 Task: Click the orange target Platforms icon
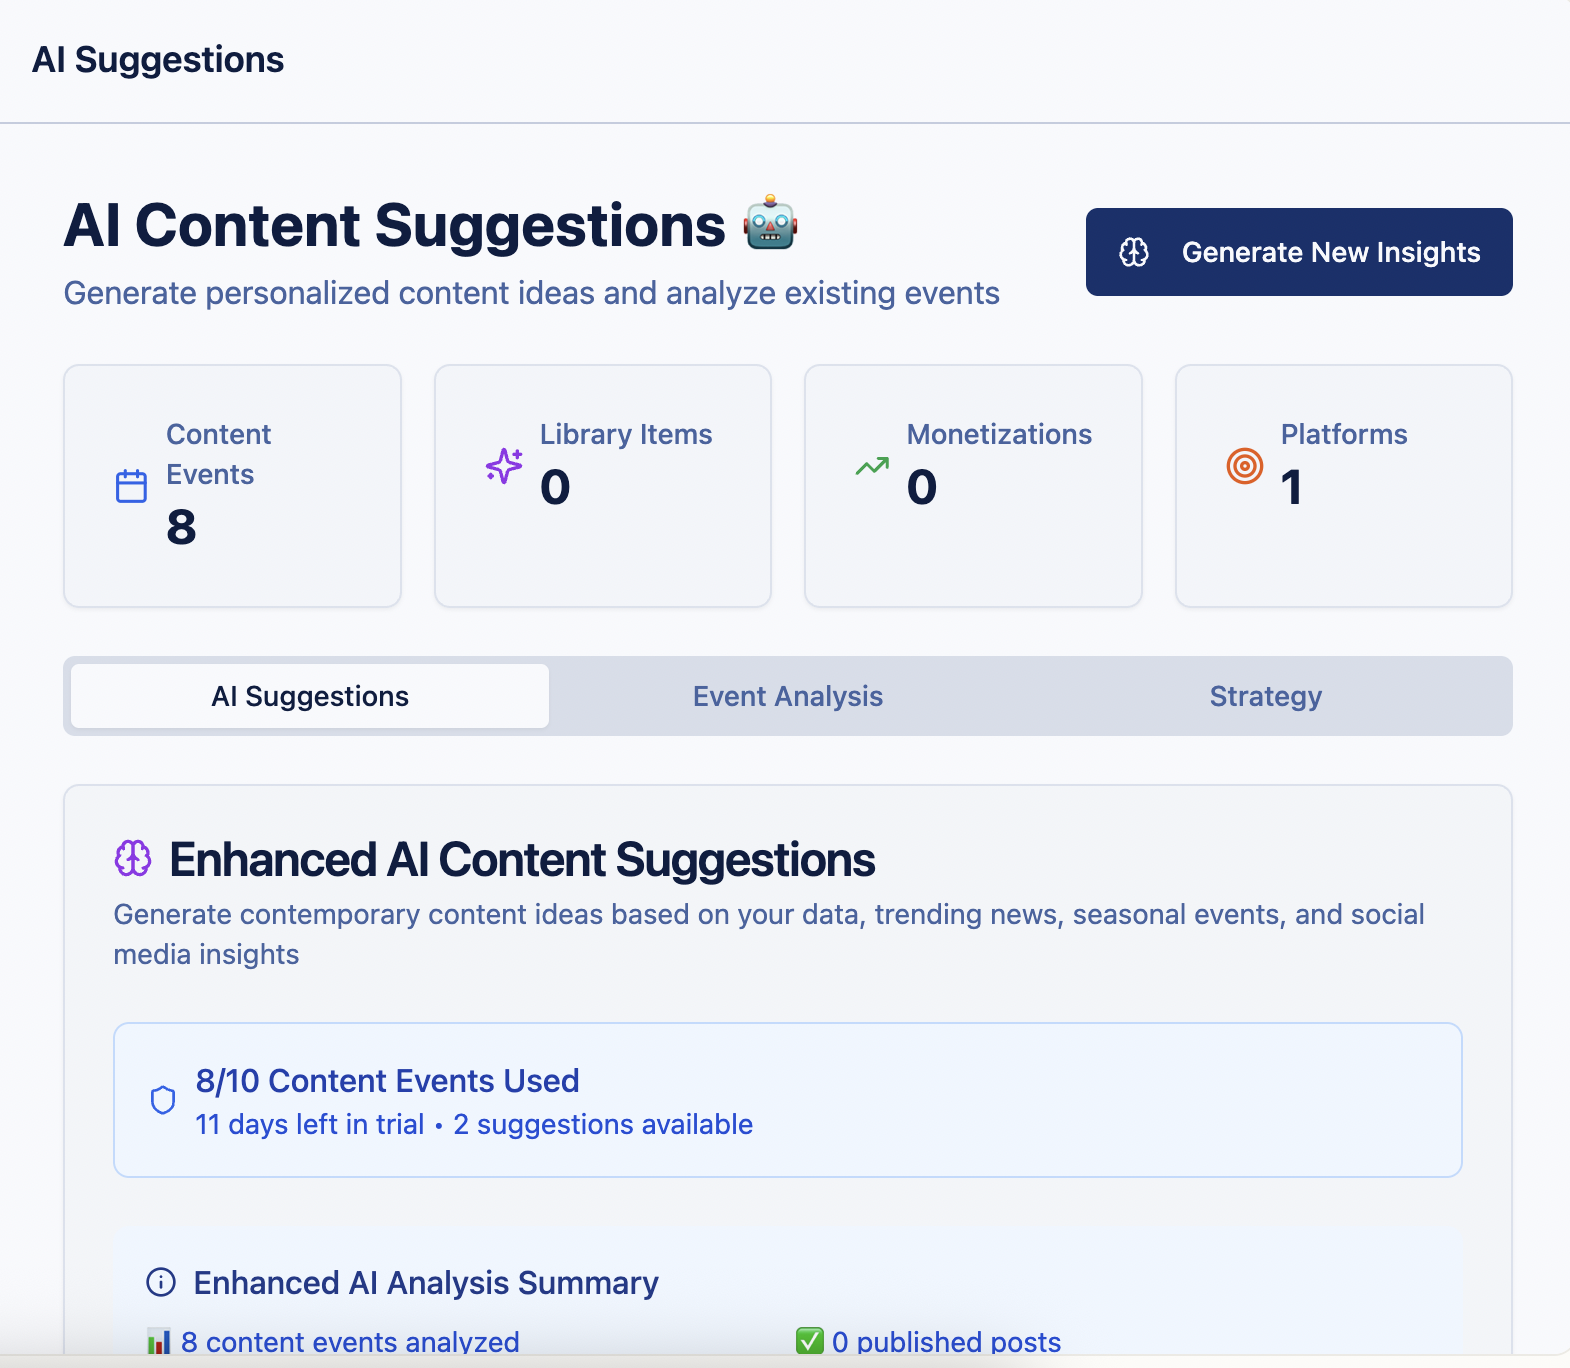click(x=1244, y=466)
